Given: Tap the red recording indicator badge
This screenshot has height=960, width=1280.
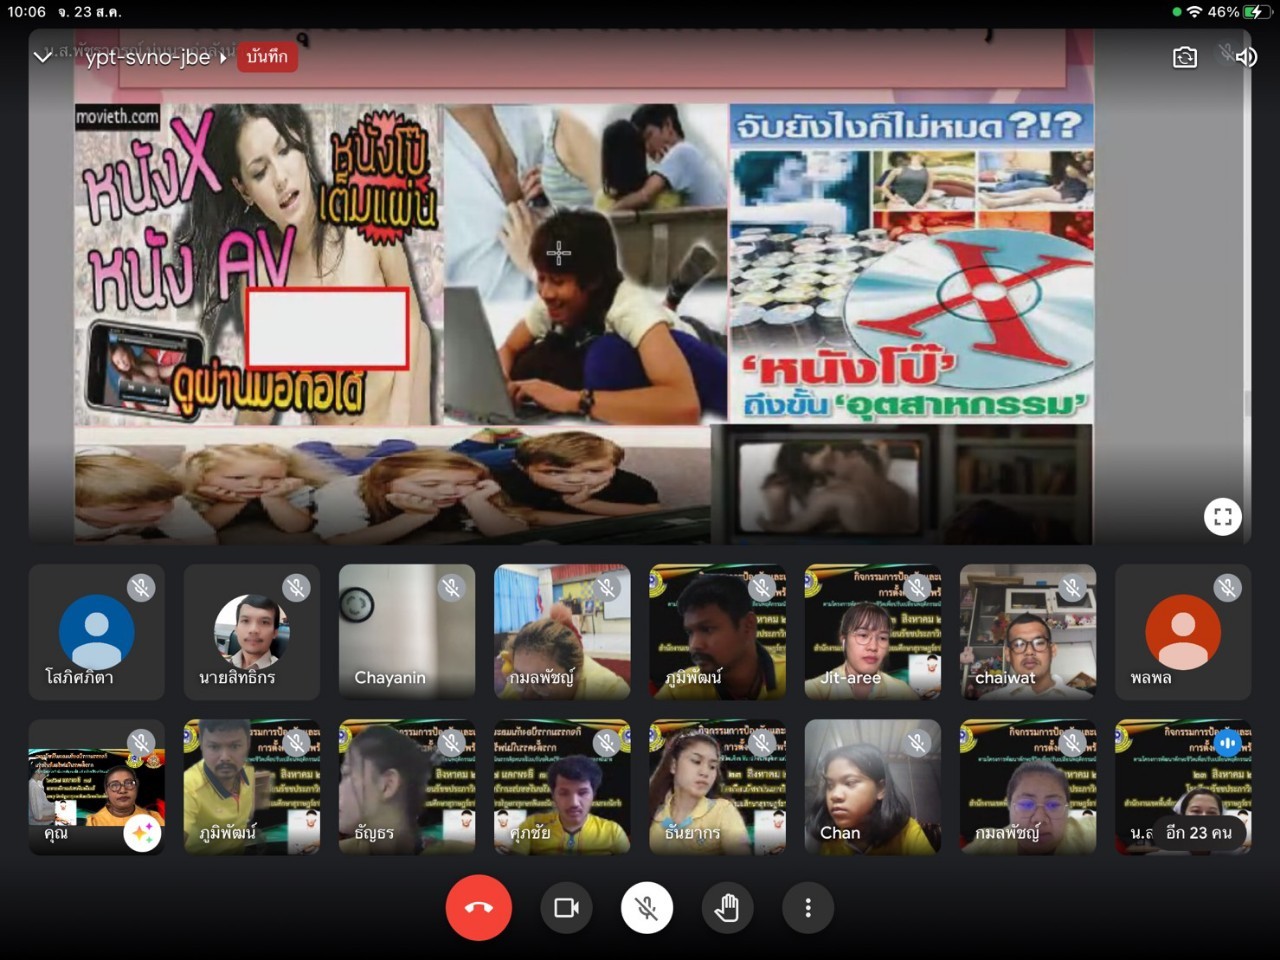Looking at the screenshot, I should point(267,57).
